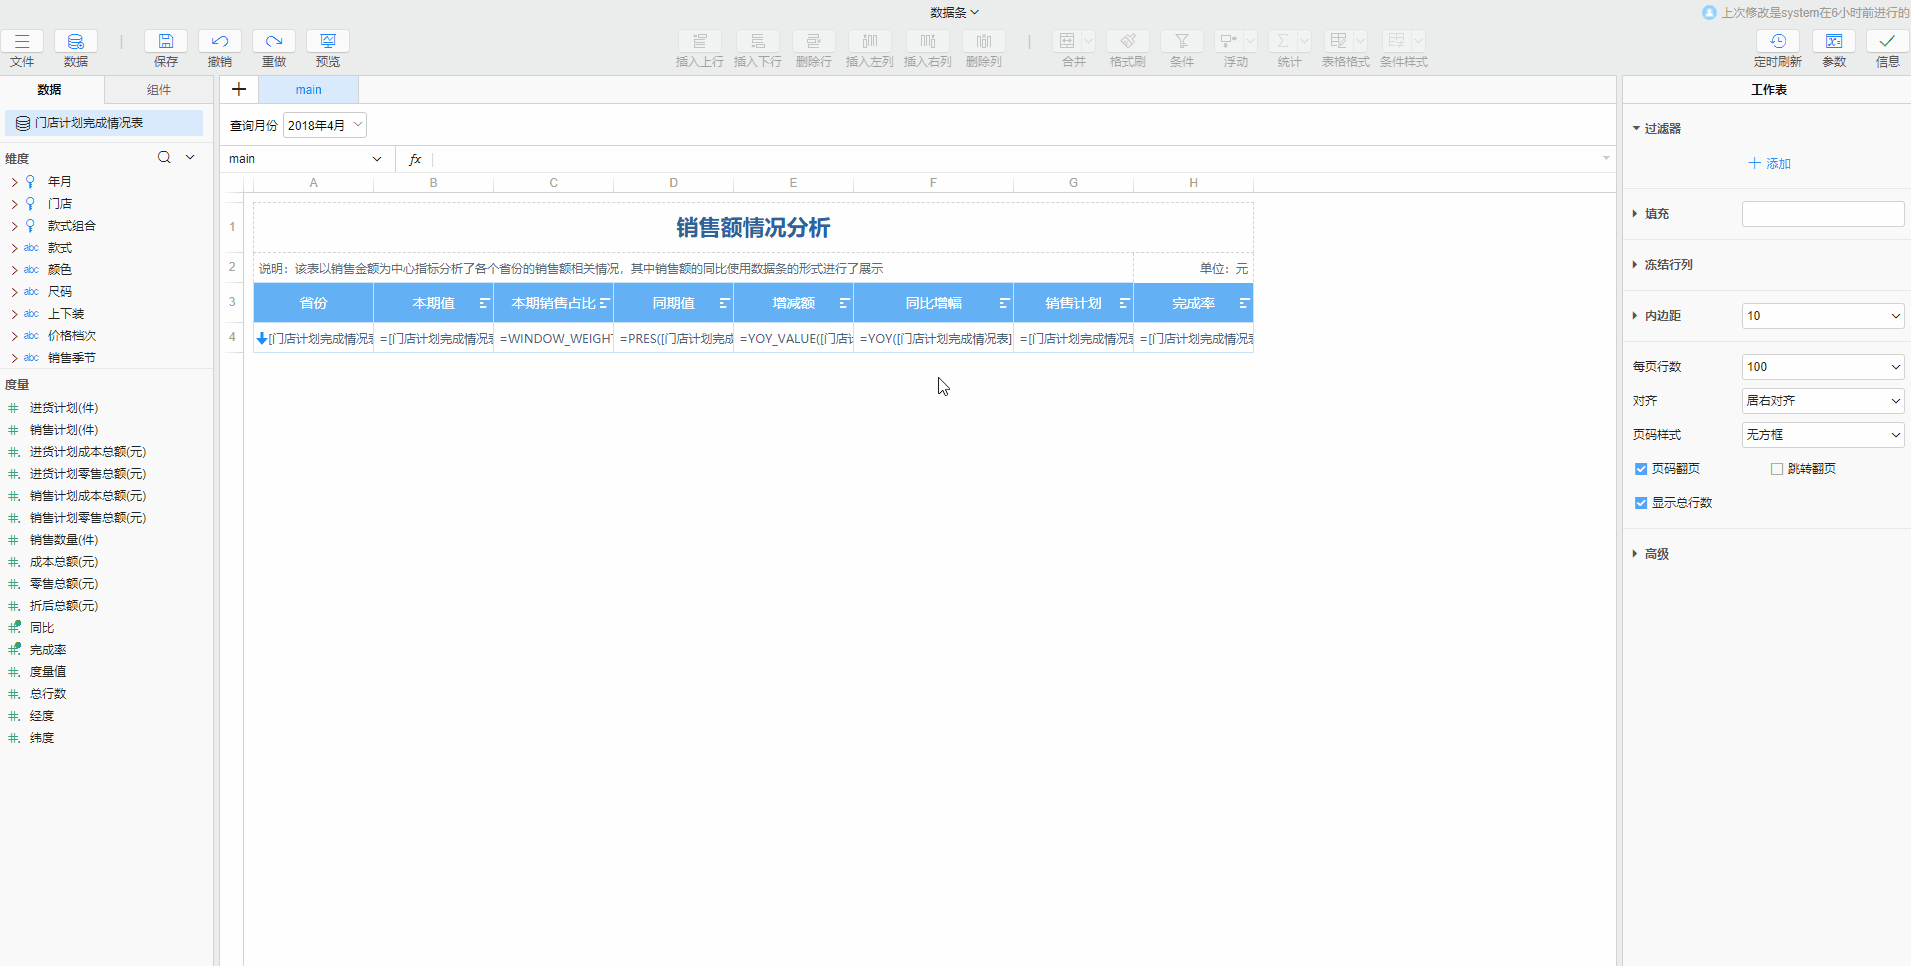Click the Undo (撤销) icon
1911x966 pixels.
(x=220, y=42)
